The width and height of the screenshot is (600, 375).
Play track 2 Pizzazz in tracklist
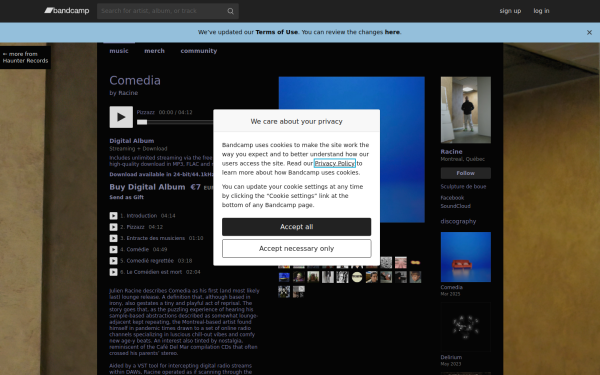[114, 227]
